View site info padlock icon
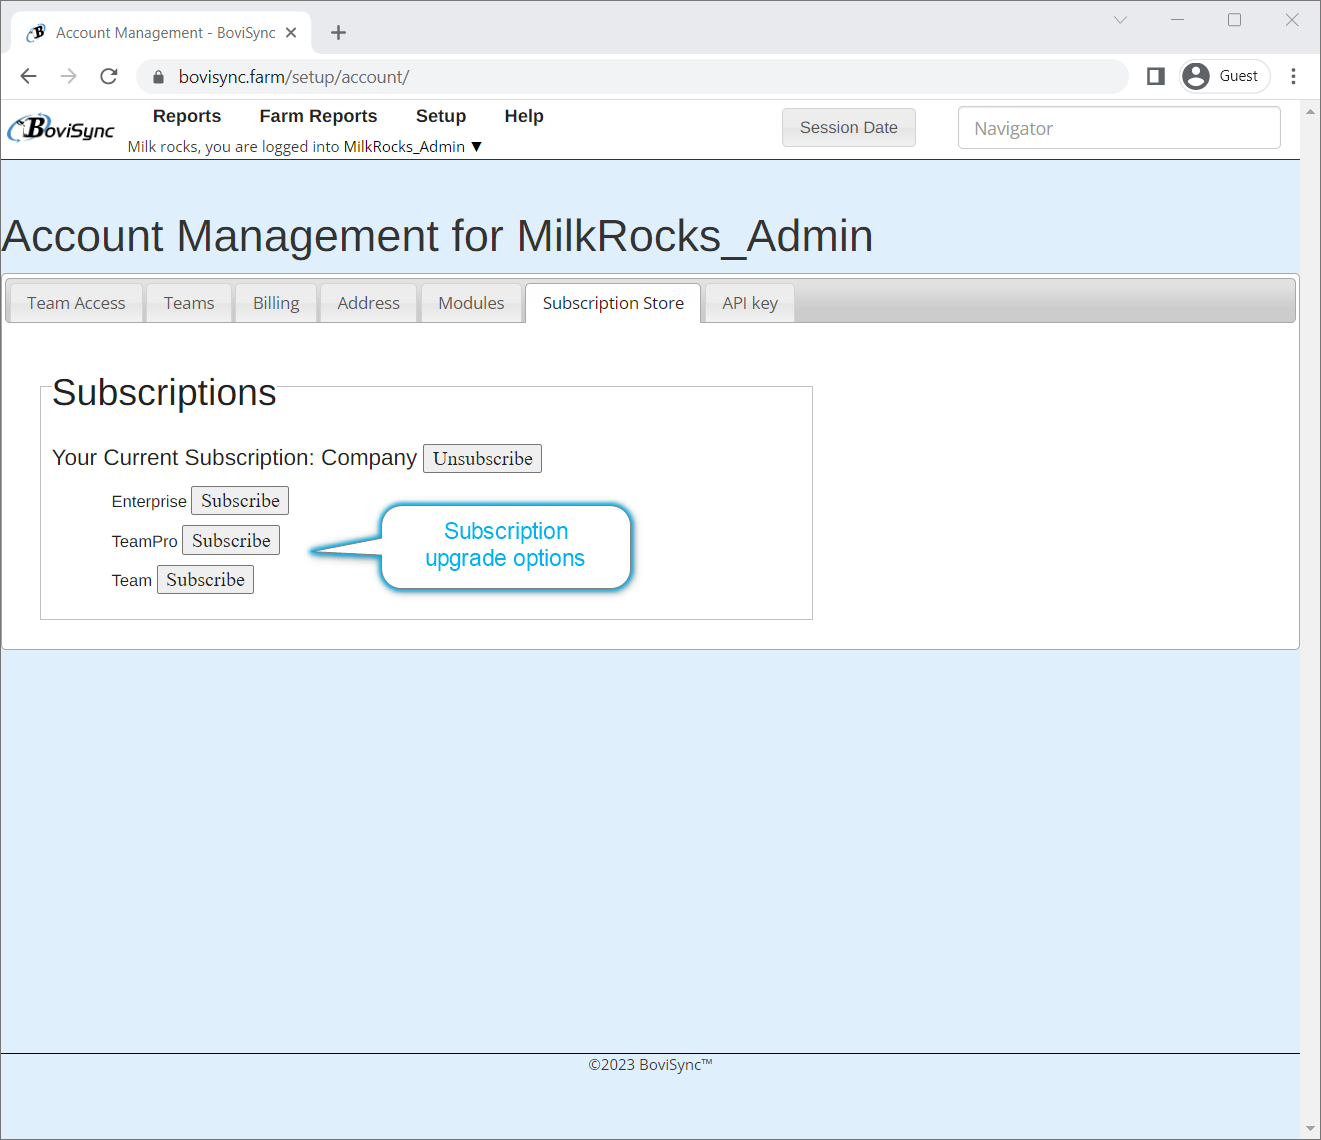The width and height of the screenshot is (1321, 1140). pos(158,77)
